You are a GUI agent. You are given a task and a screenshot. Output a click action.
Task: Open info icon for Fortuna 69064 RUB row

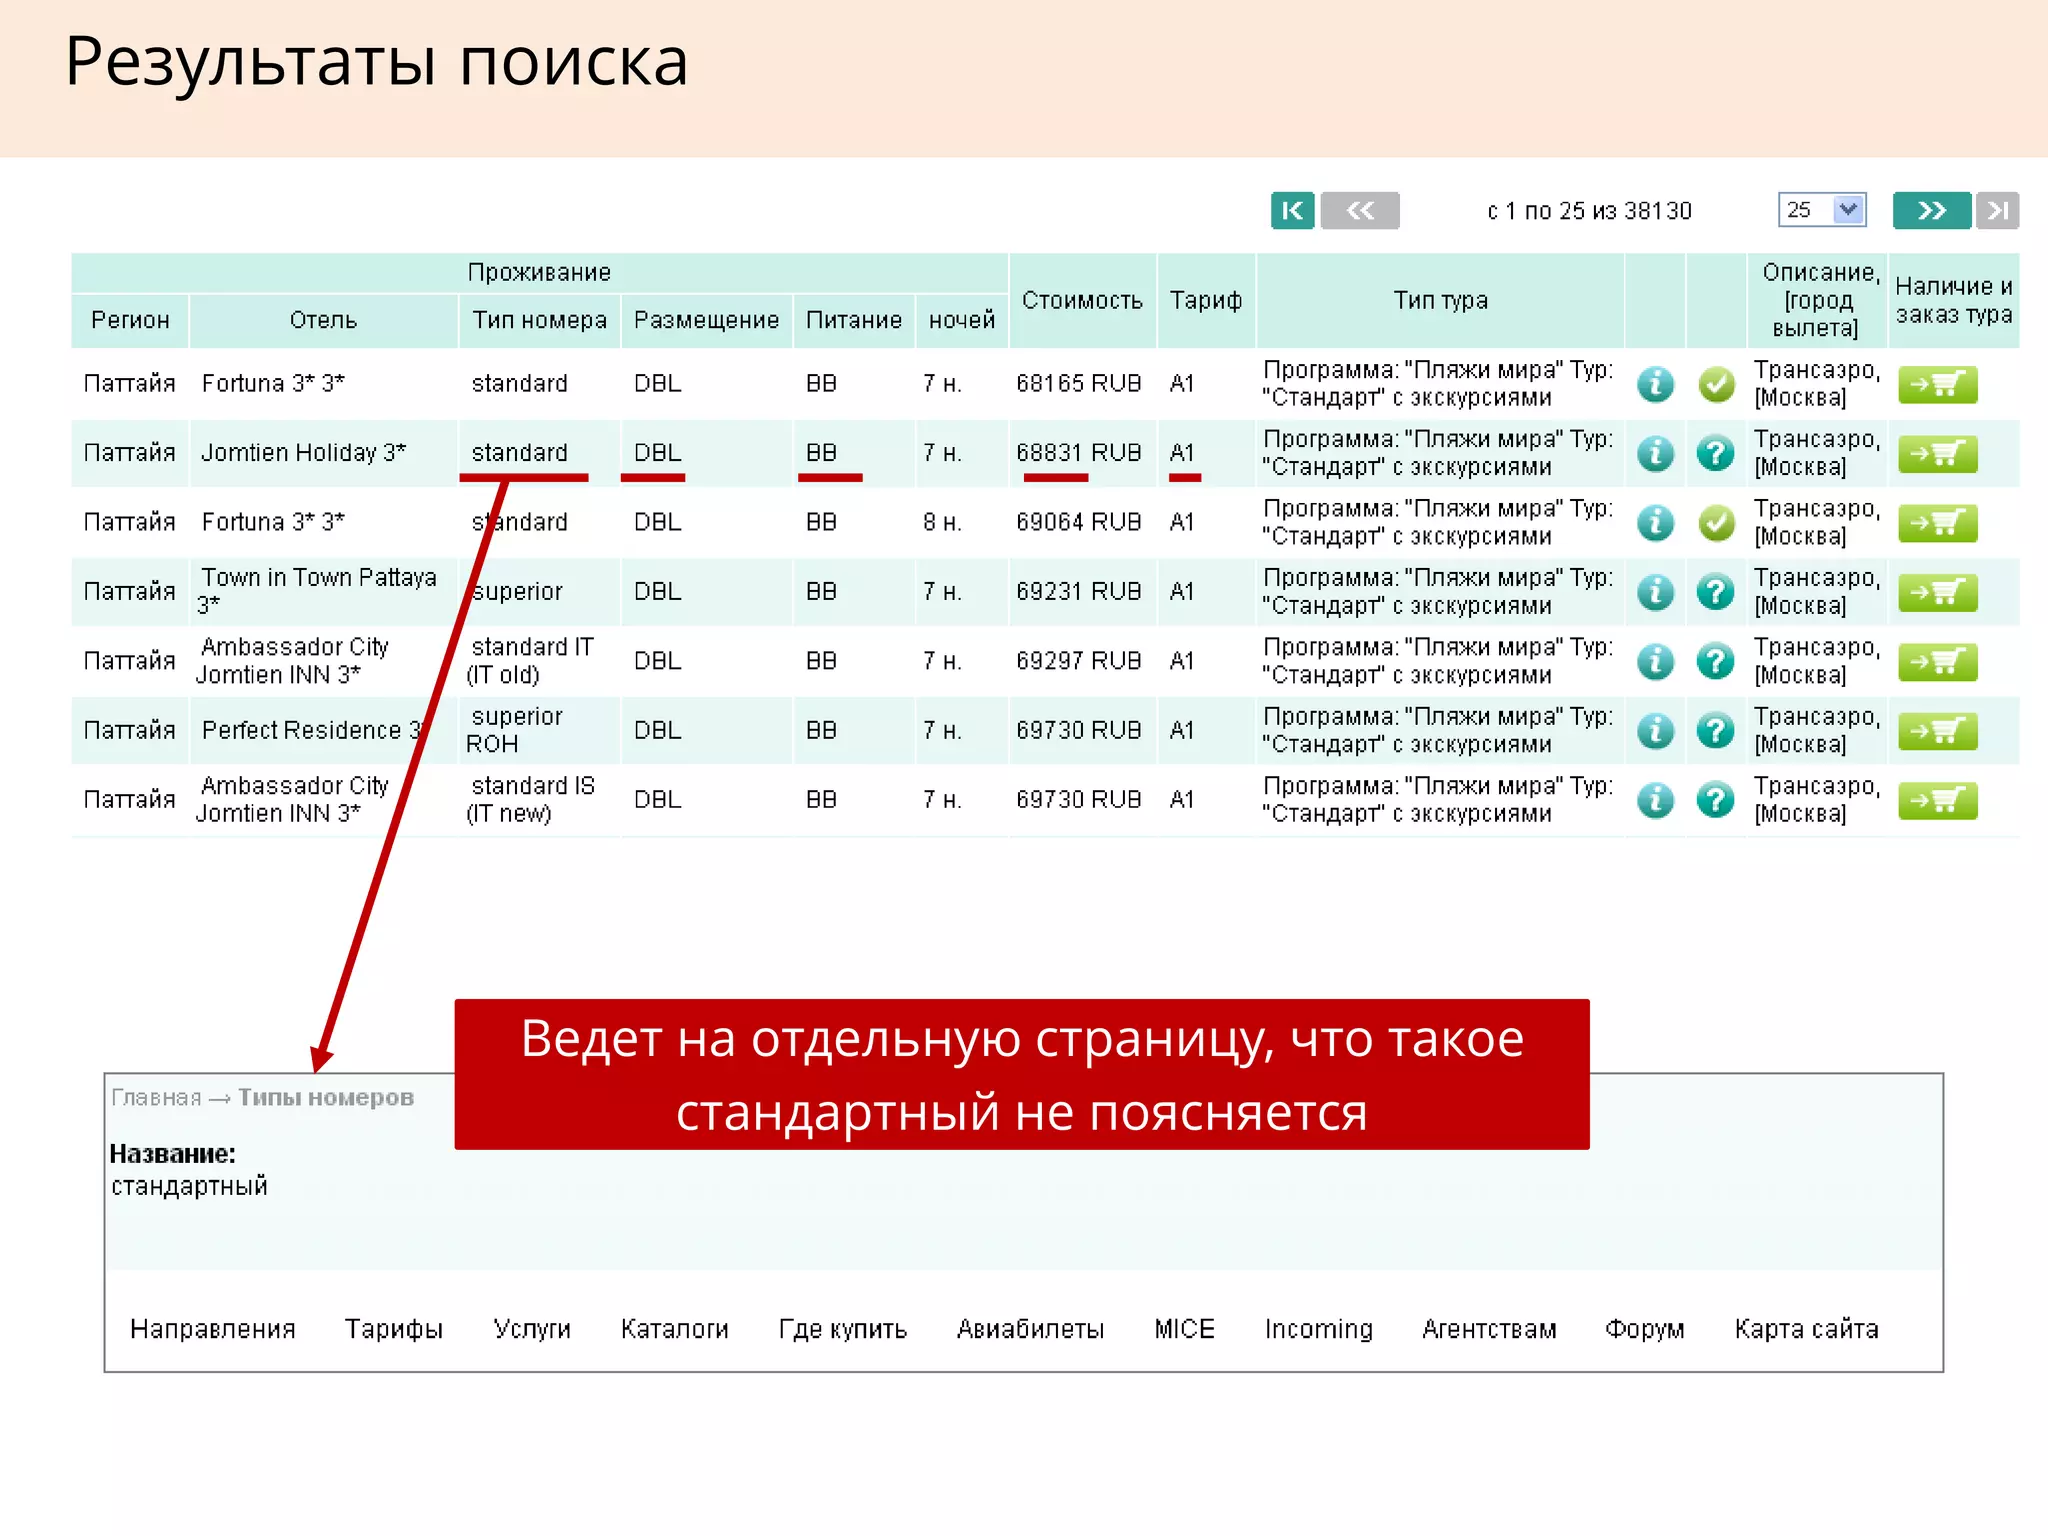click(1655, 522)
